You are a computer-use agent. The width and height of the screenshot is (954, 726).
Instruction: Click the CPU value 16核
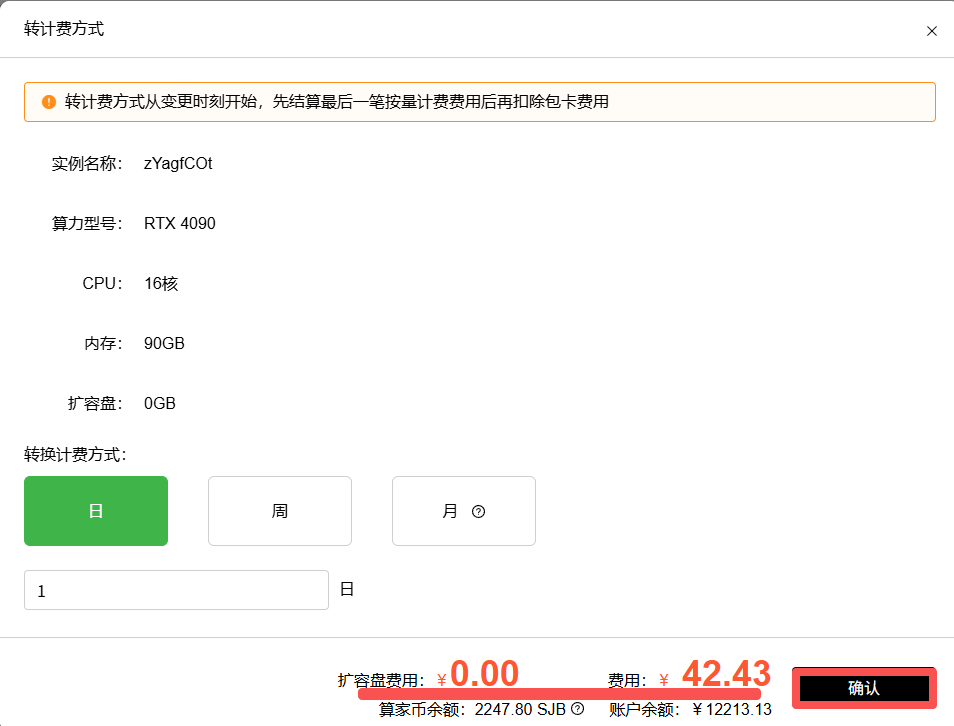coord(161,284)
